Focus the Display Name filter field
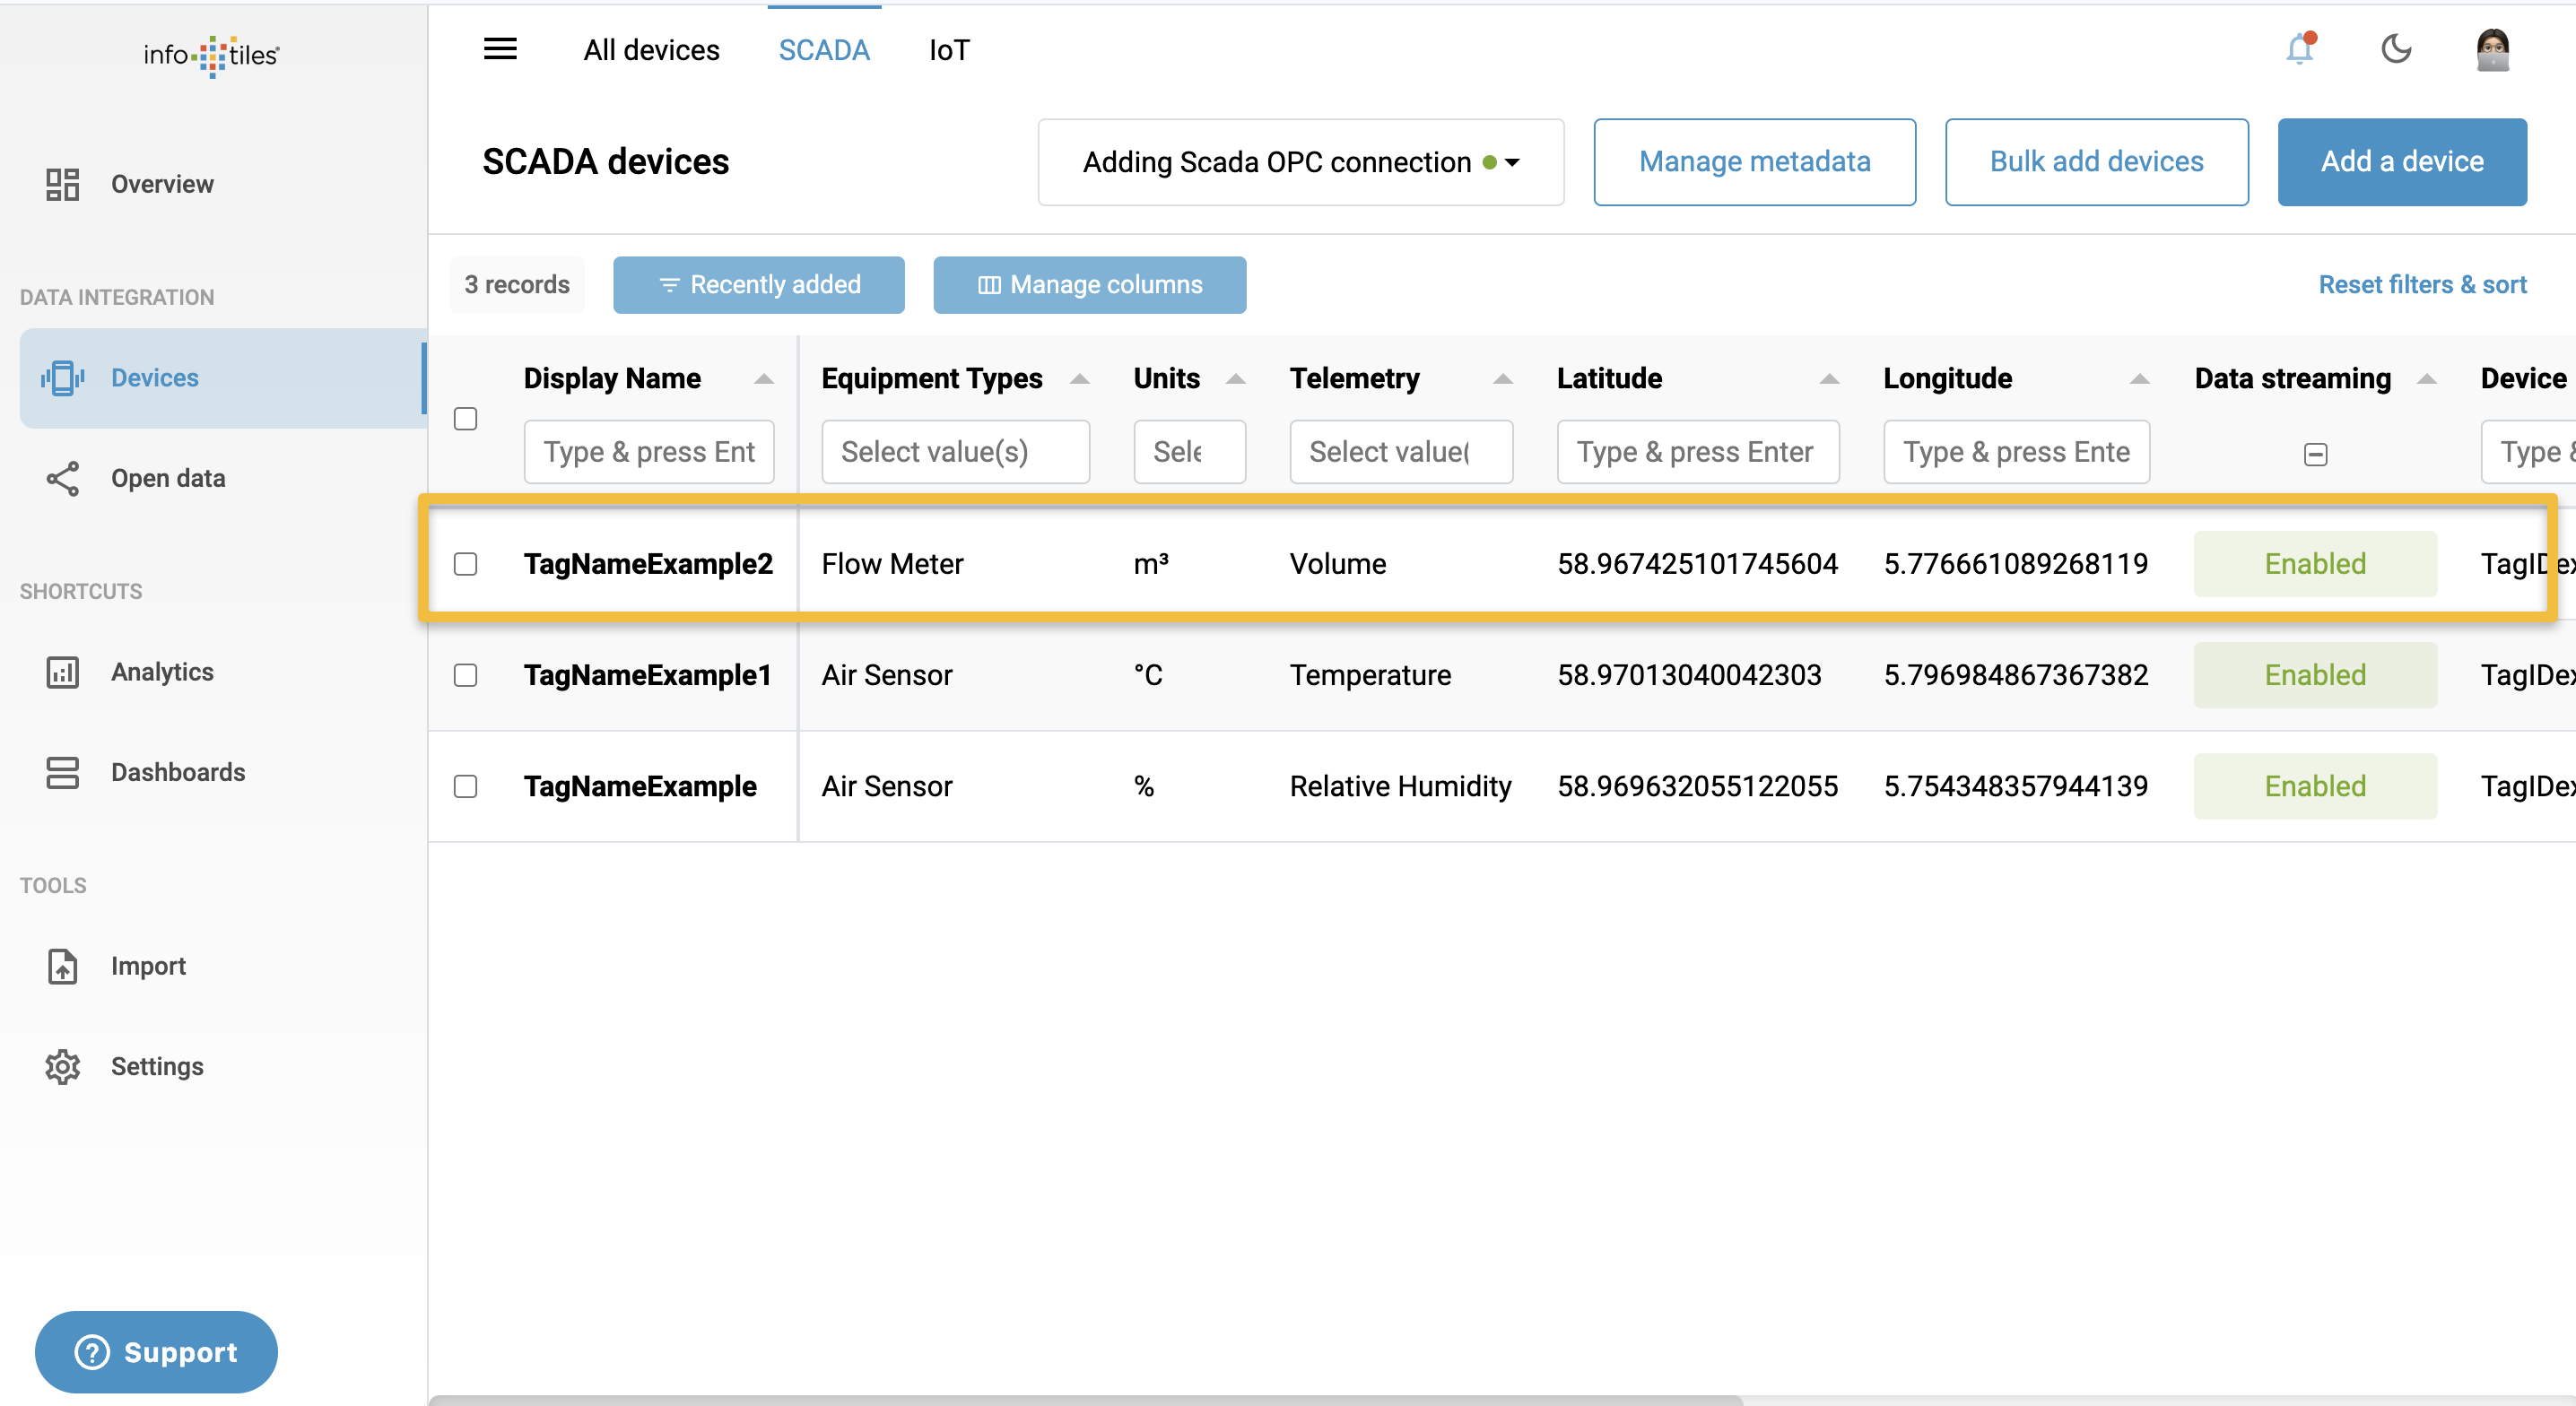The width and height of the screenshot is (2576, 1406). click(x=648, y=452)
